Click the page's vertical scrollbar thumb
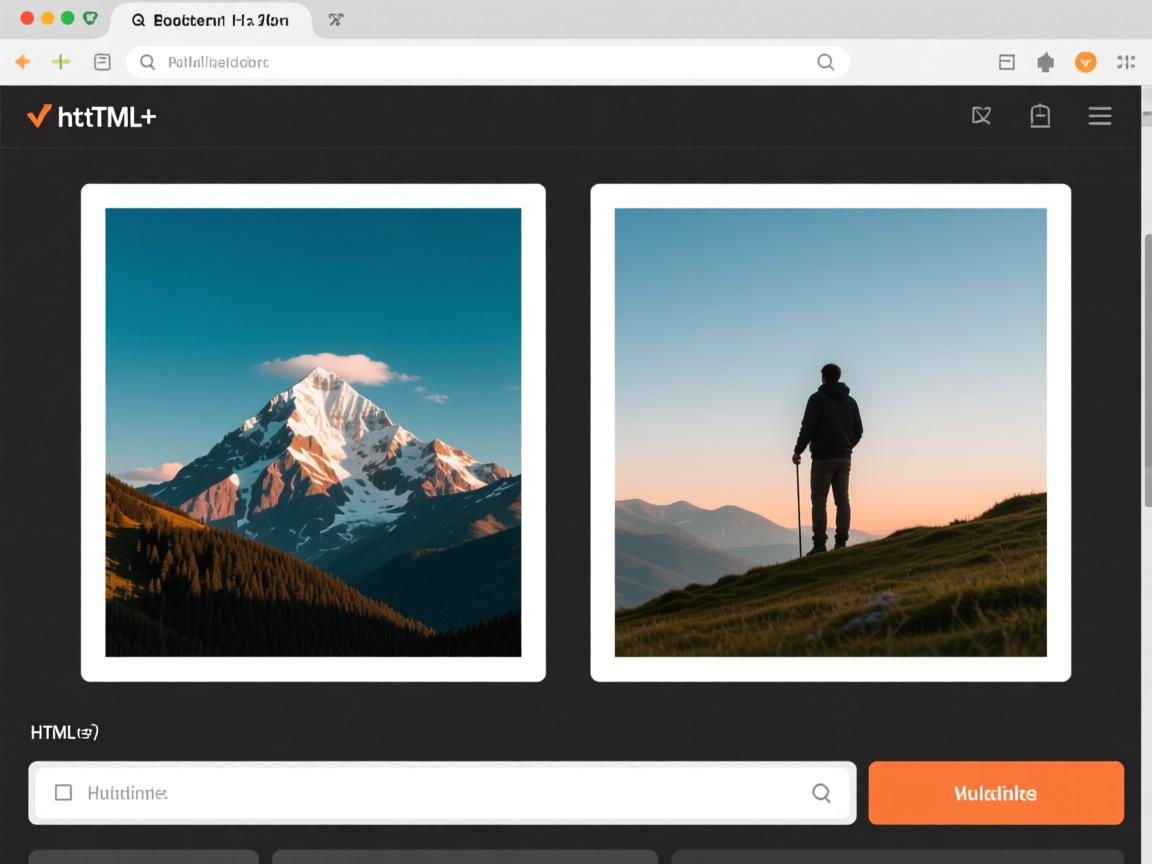1152x864 pixels. [x=1147, y=370]
